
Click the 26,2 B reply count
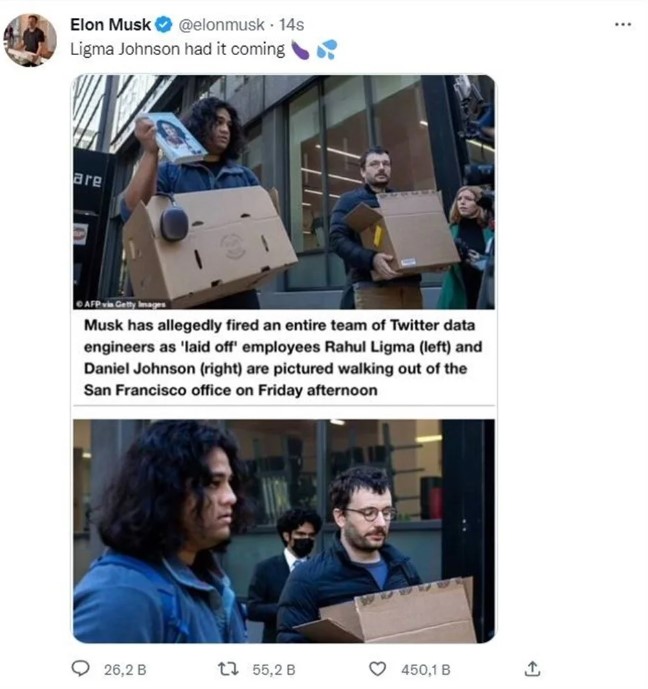(x=125, y=670)
